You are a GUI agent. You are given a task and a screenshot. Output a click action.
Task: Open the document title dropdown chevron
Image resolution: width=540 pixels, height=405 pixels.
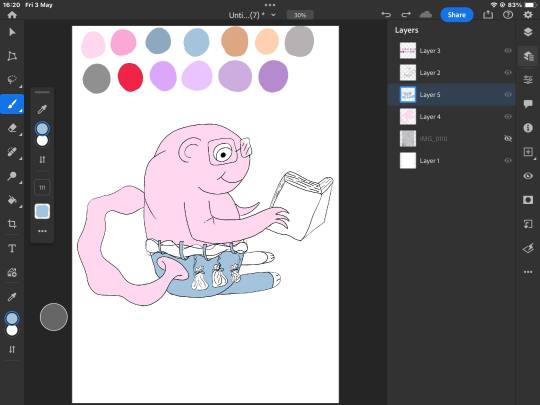[x=273, y=15]
